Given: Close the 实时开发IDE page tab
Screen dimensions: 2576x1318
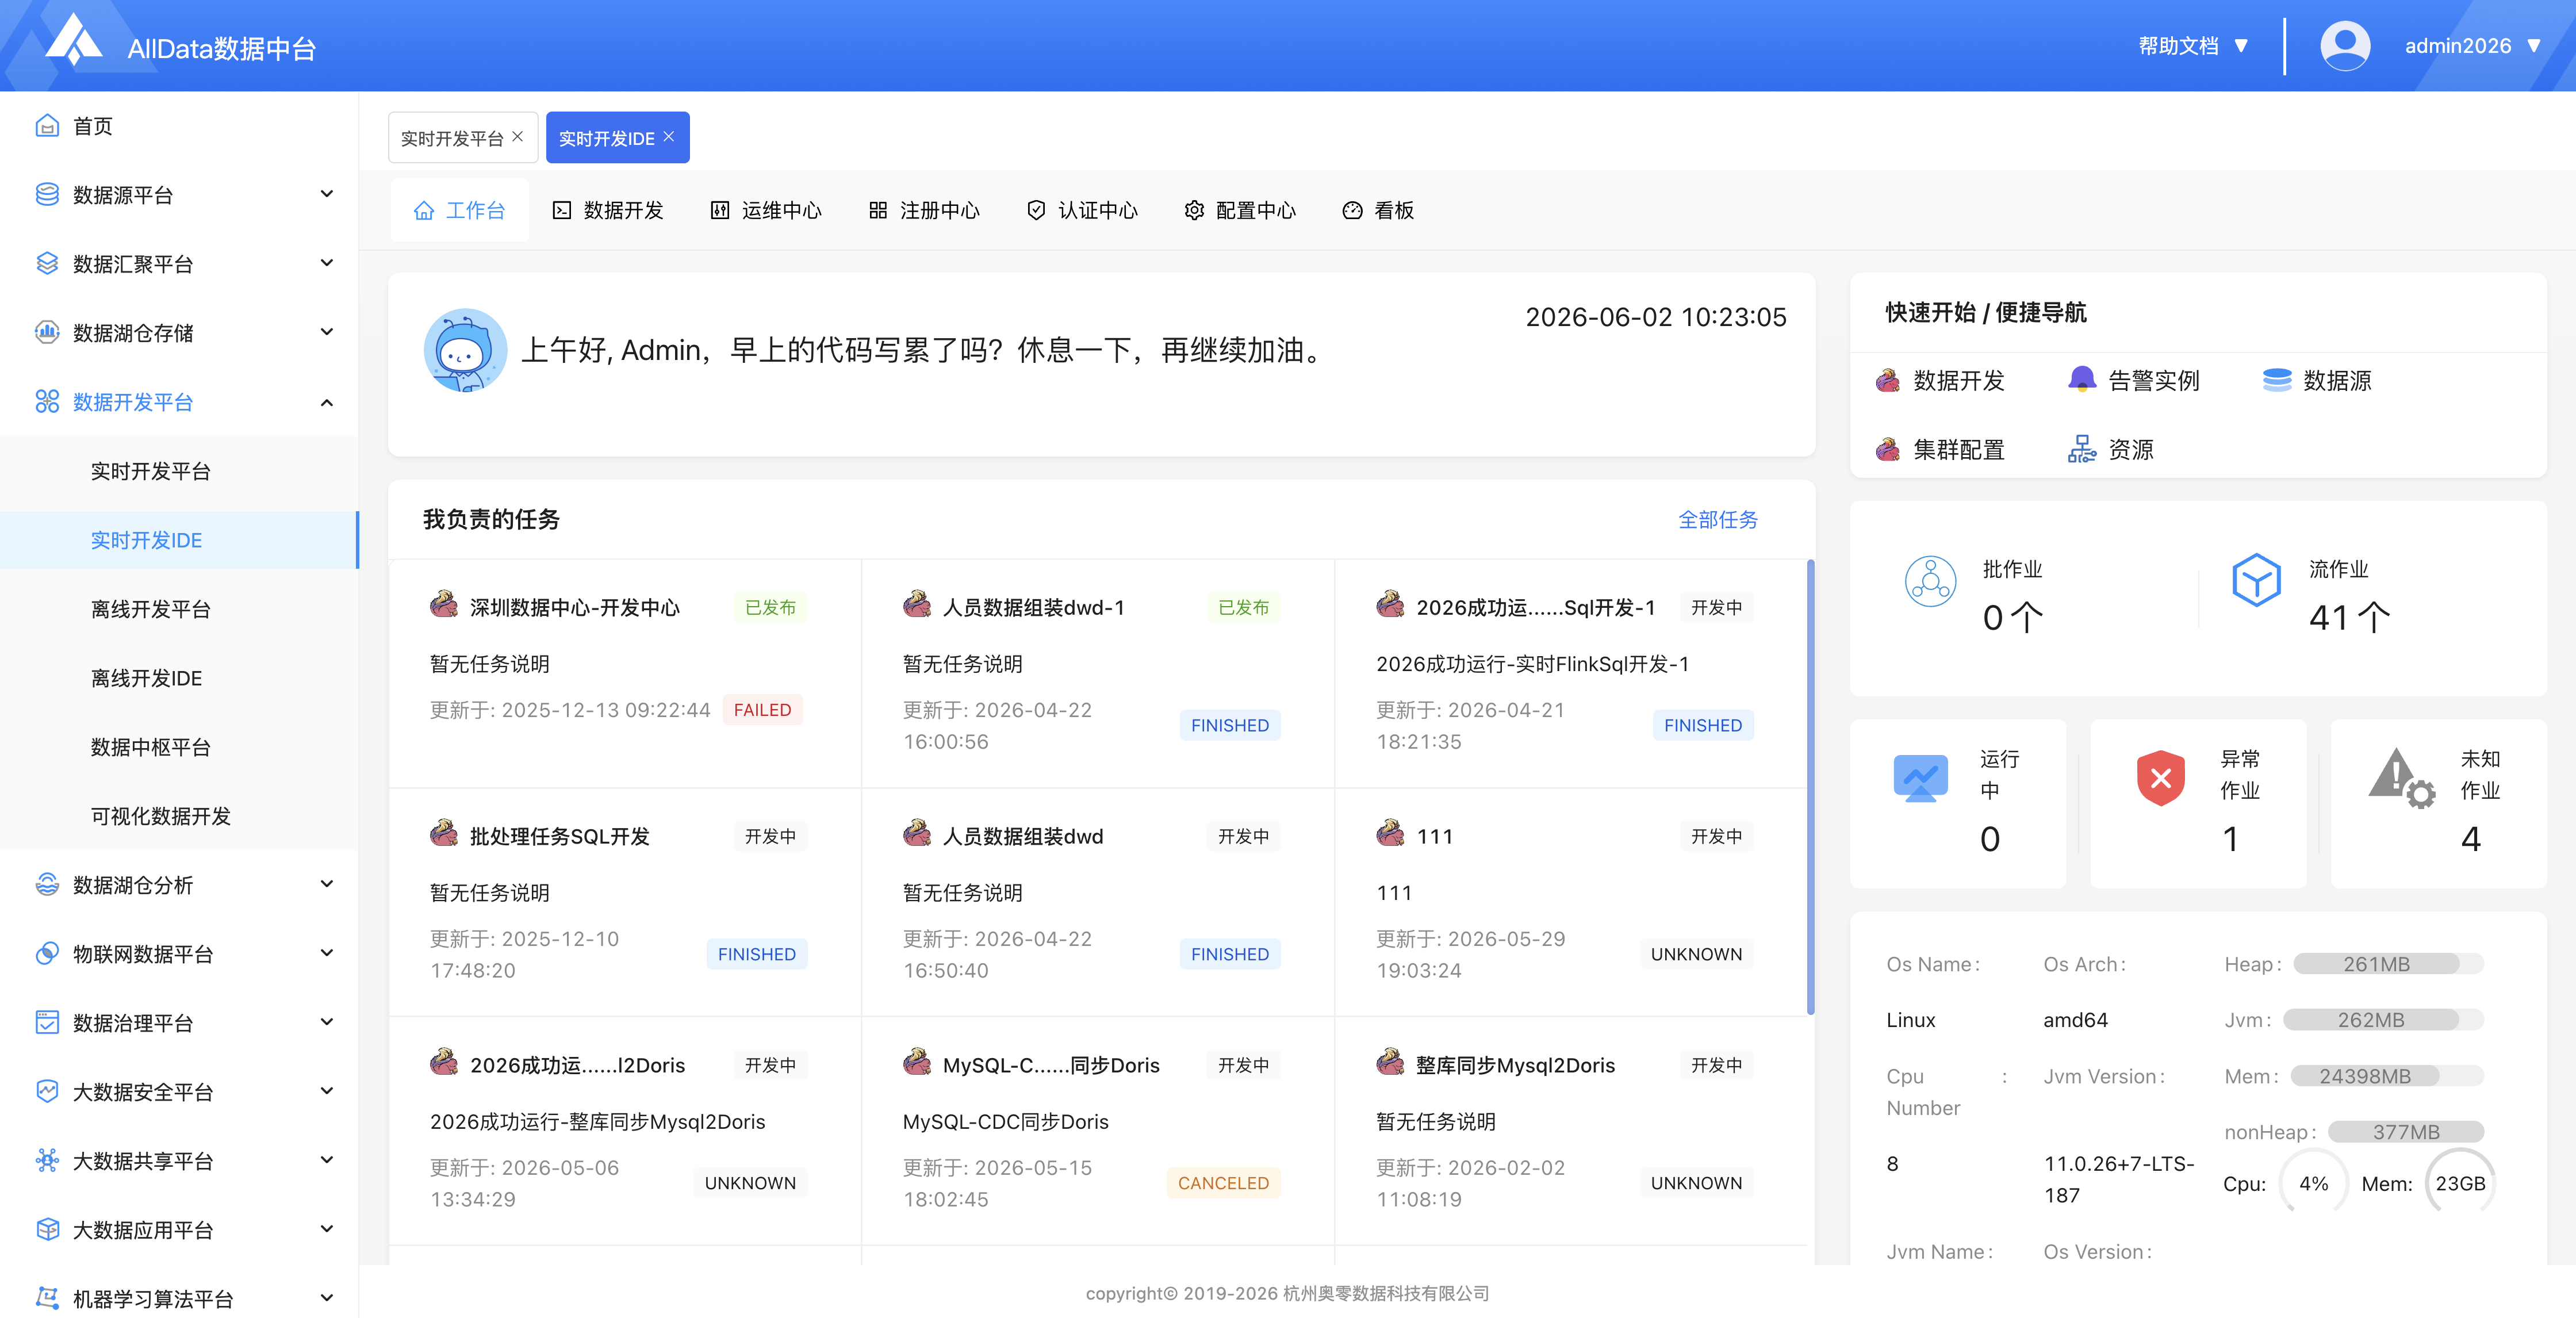Looking at the screenshot, I should (x=669, y=137).
